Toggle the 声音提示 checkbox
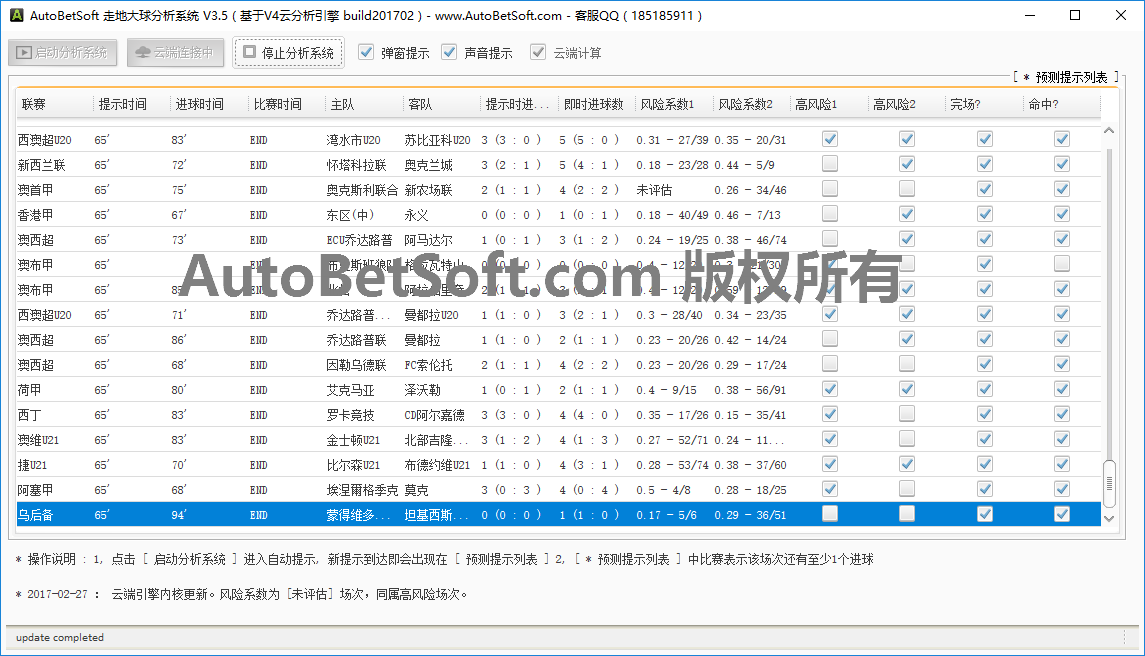This screenshot has width=1145, height=656. pos(449,53)
